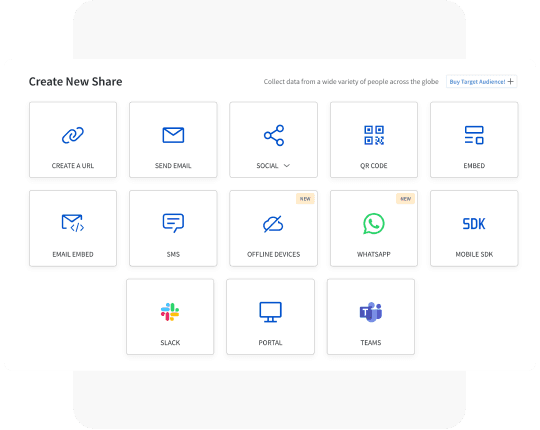The height and width of the screenshot is (430, 540).
Task: Open the SMS chat bubble icon
Action: (173, 223)
